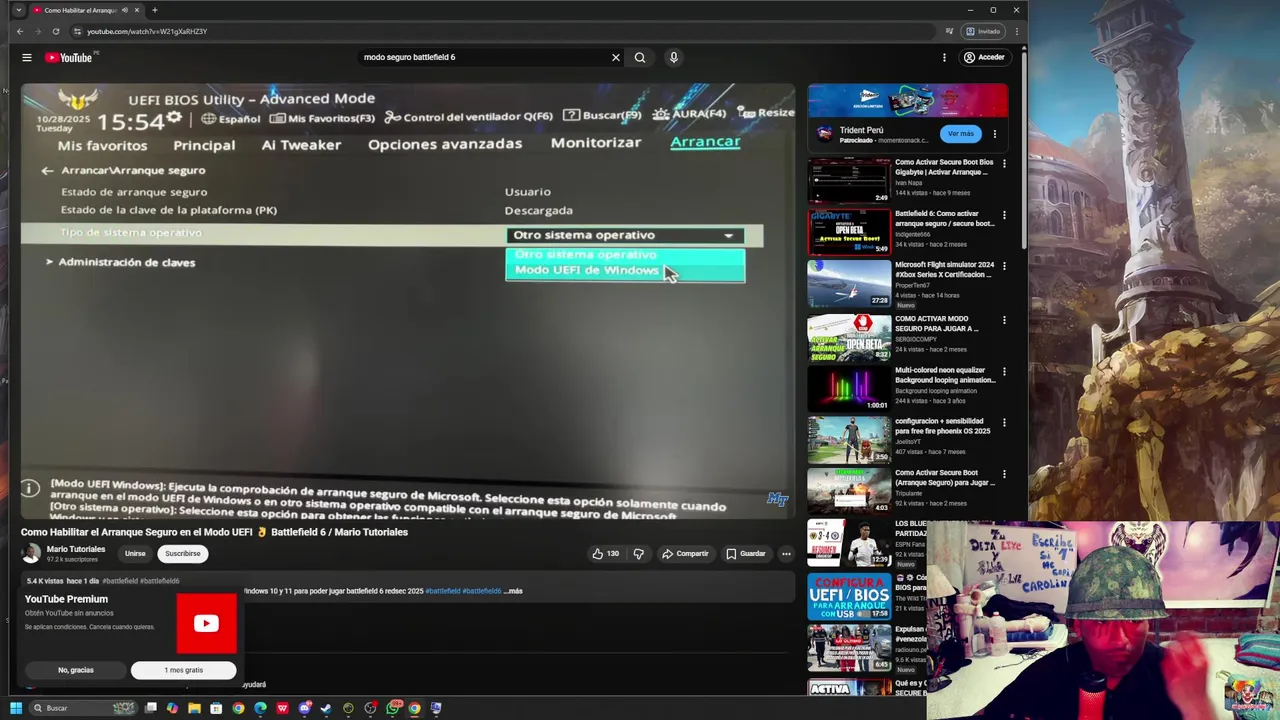Expand description with ...más
Screen dimensions: 1280x720
click(x=513, y=591)
